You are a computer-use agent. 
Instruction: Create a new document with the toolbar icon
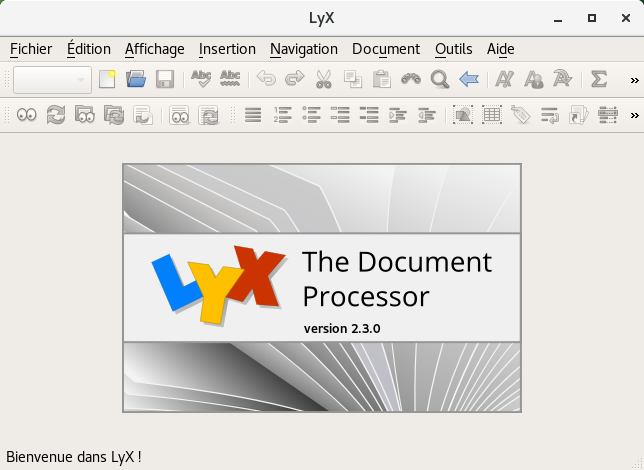click(x=107, y=79)
